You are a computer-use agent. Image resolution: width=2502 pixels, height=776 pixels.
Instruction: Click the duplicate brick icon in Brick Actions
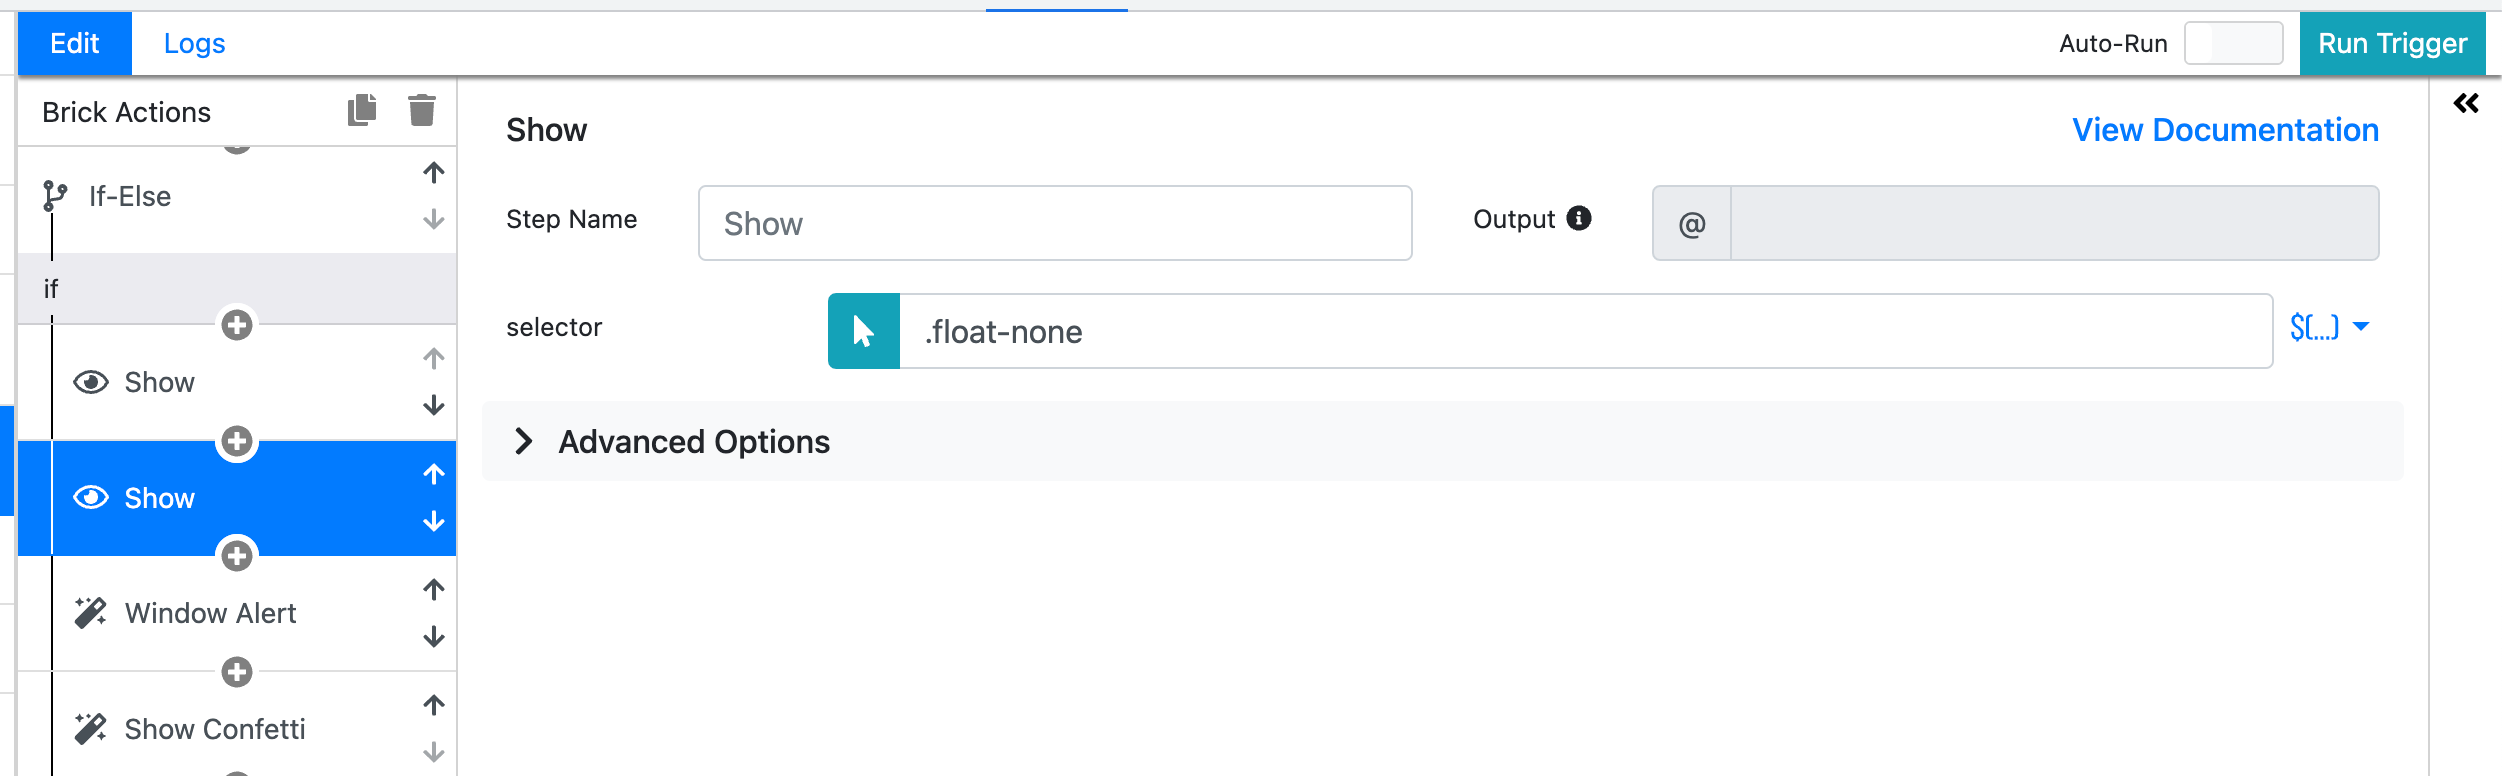coord(362,110)
